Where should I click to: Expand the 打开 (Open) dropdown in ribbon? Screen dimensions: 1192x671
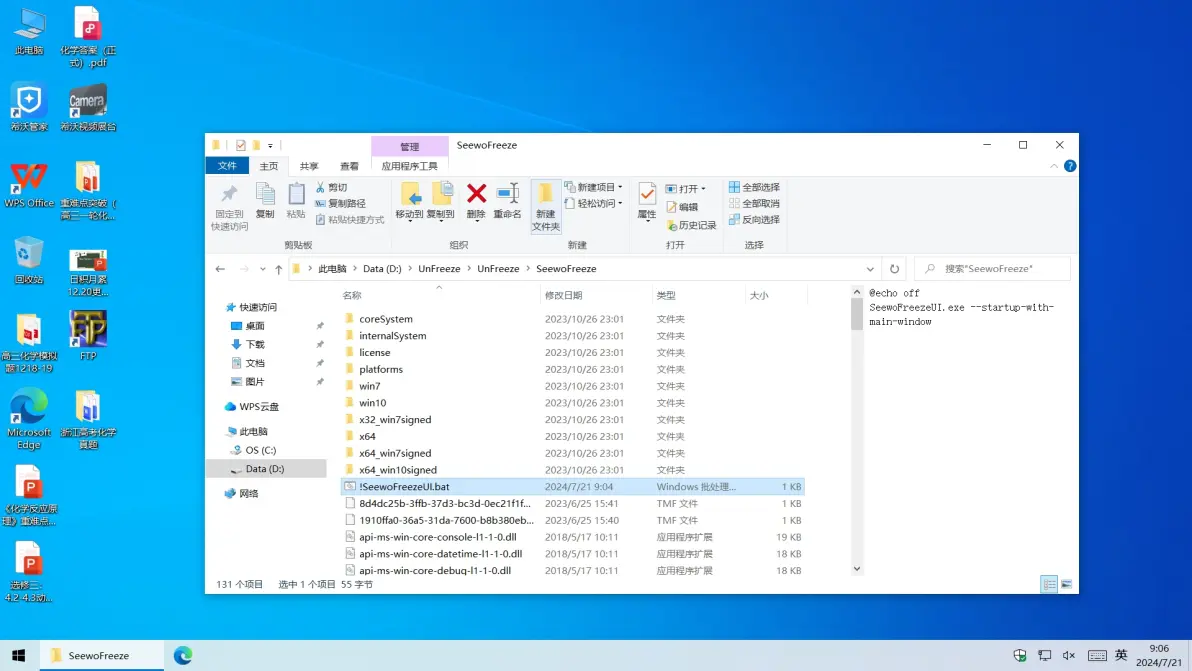point(703,188)
